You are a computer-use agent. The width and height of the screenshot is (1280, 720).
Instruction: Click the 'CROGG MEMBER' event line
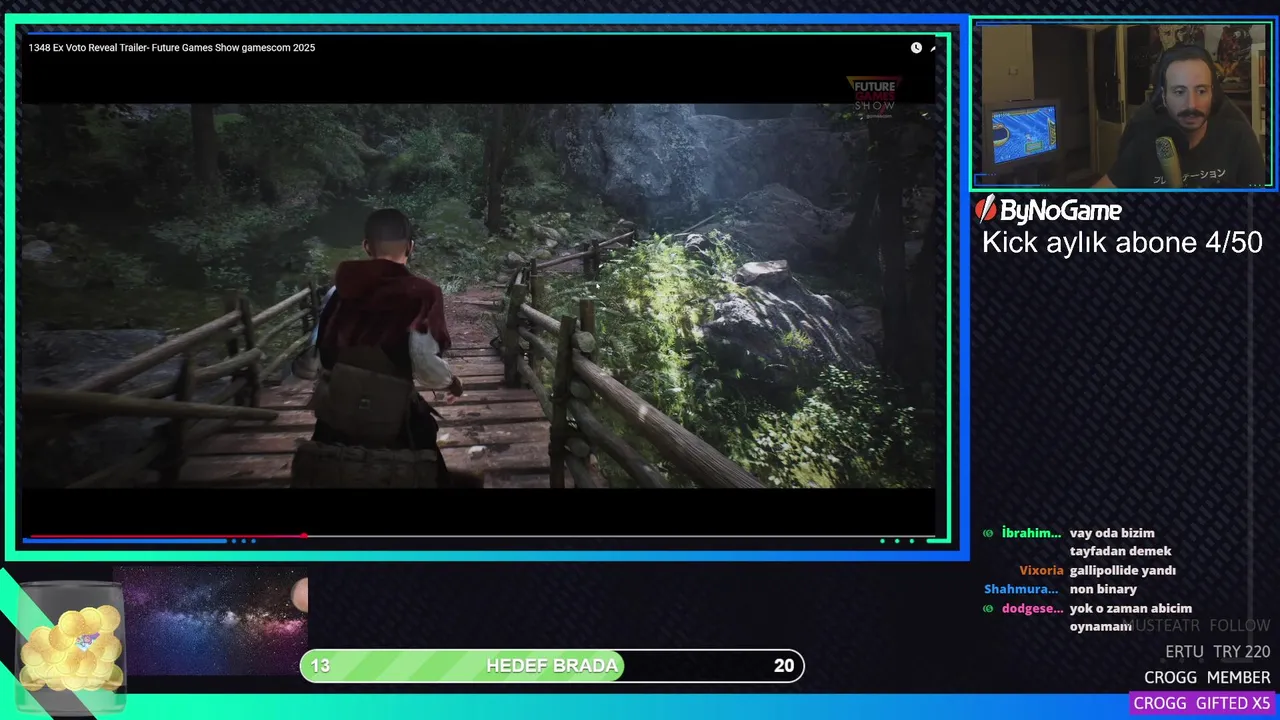[1207, 677]
